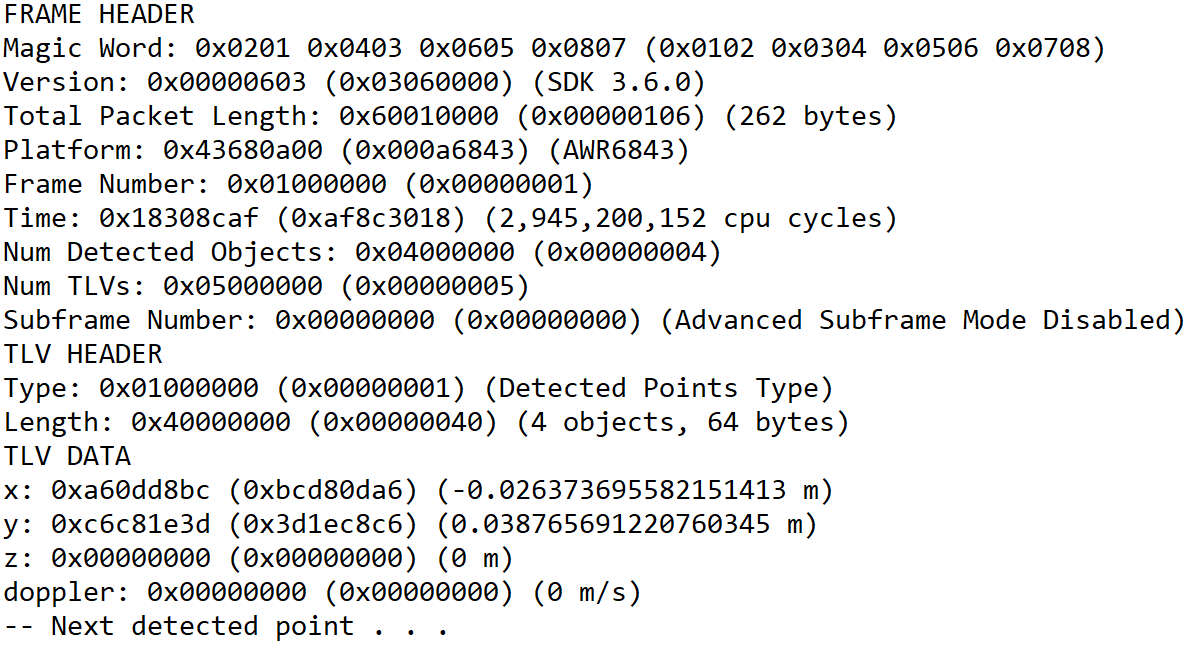Click the Length 0x40000000 value

click(x=210, y=423)
